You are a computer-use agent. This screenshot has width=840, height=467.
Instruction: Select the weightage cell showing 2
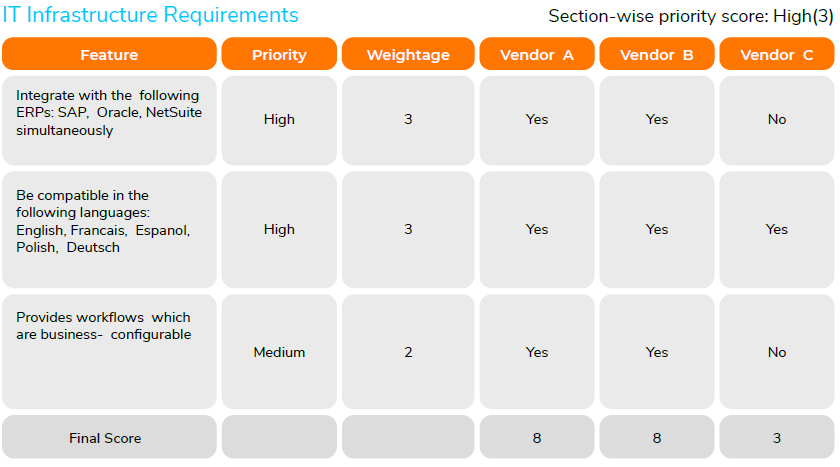coord(408,352)
